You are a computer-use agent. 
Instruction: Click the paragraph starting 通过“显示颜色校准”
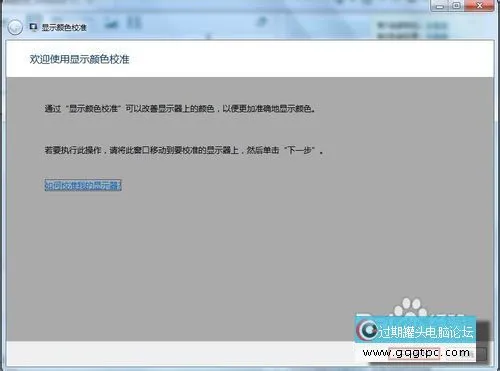[x=180, y=109]
